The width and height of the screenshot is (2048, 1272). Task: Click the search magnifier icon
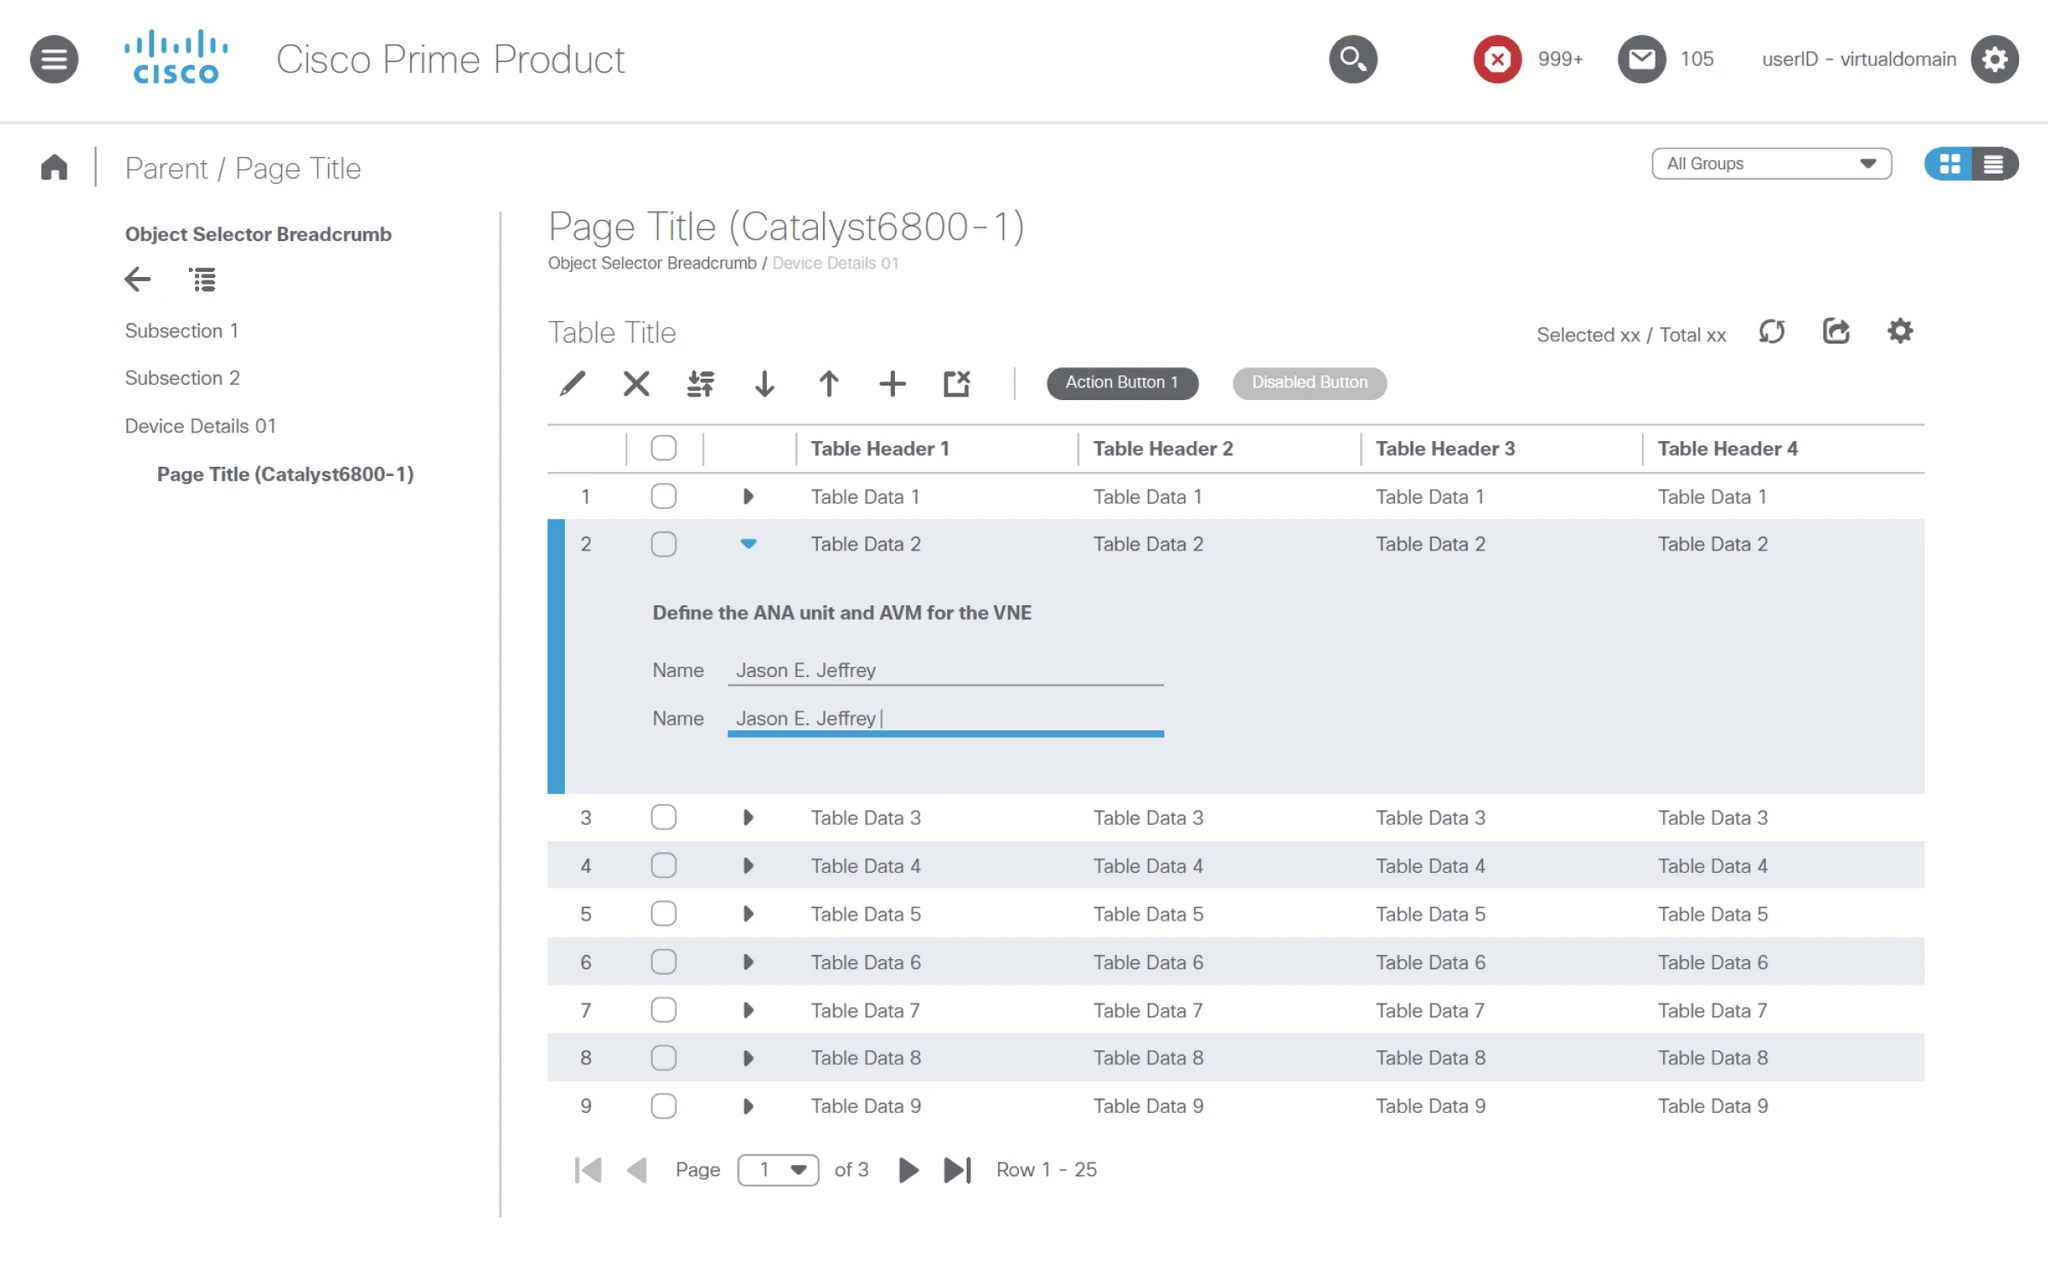coord(1352,59)
